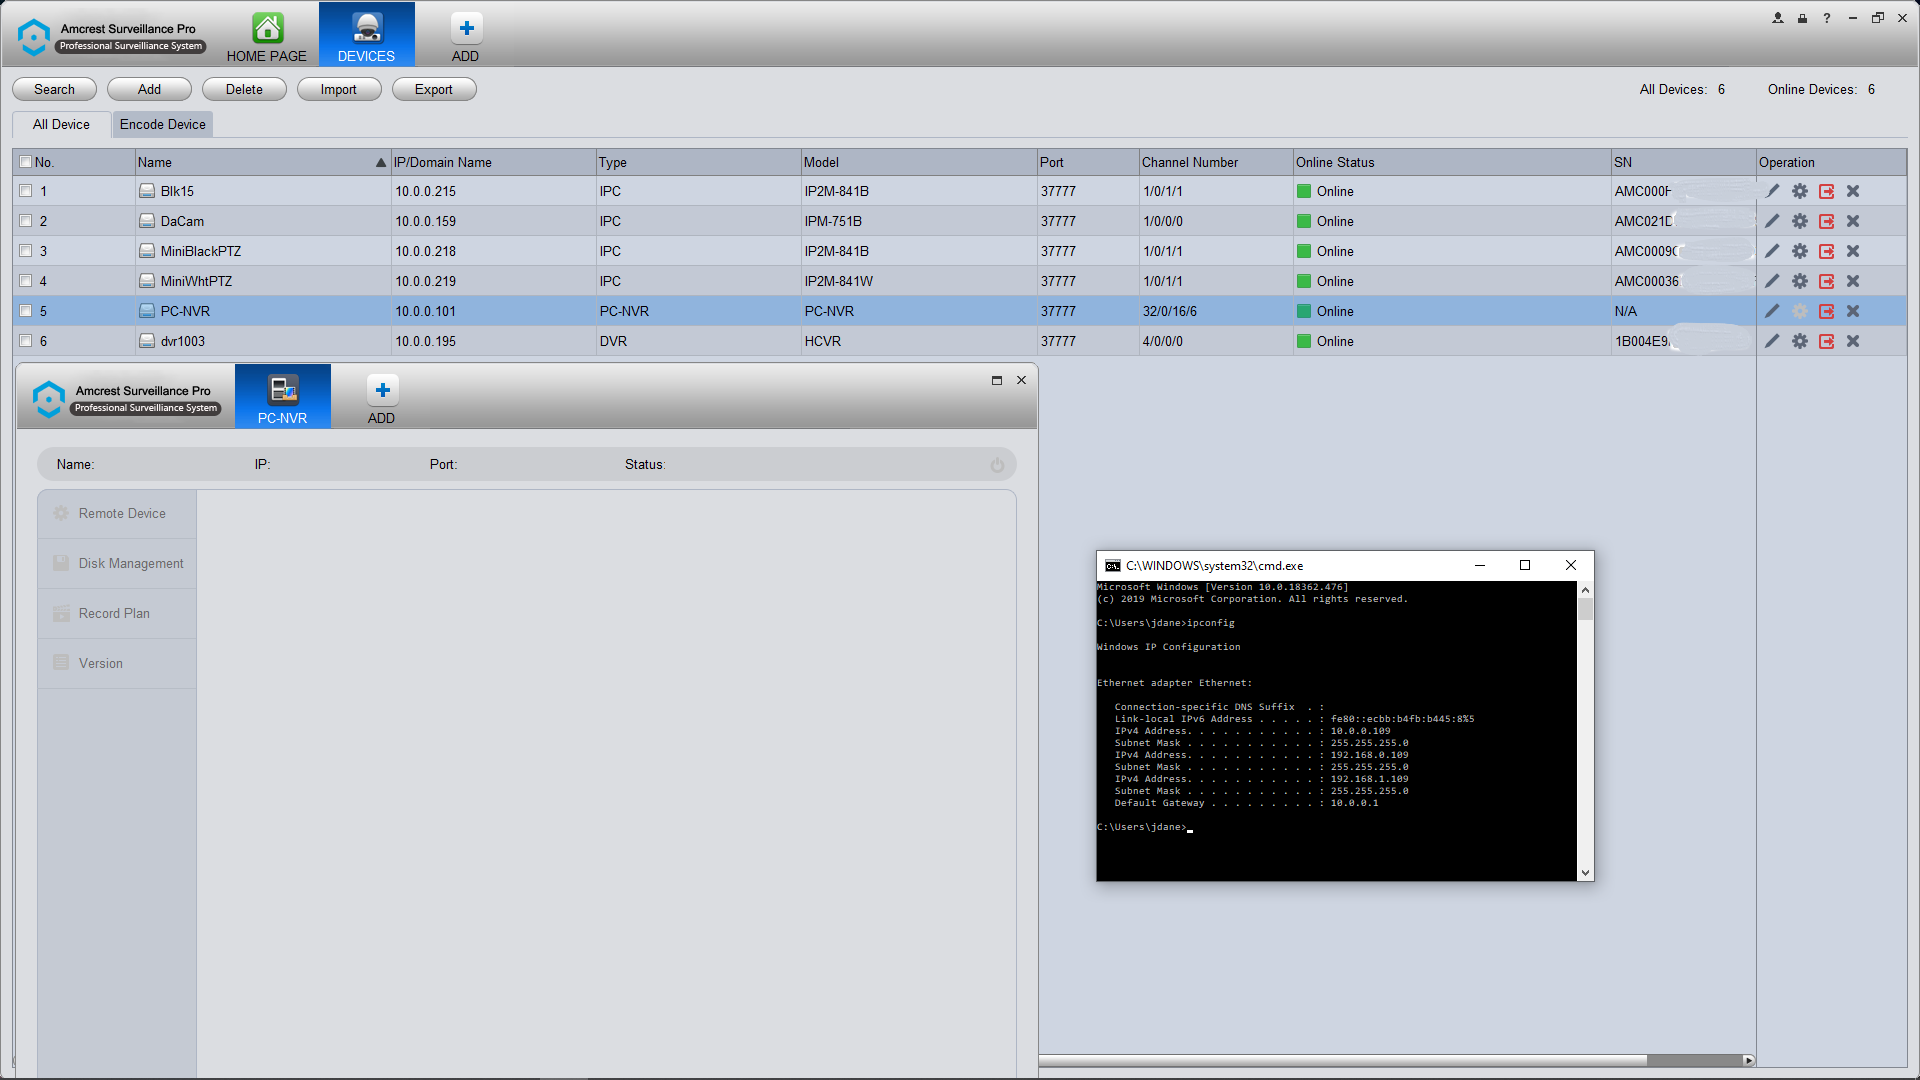Switch to the All Device tab
The width and height of the screenshot is (1920, 1080).
(x=61, y=124)
